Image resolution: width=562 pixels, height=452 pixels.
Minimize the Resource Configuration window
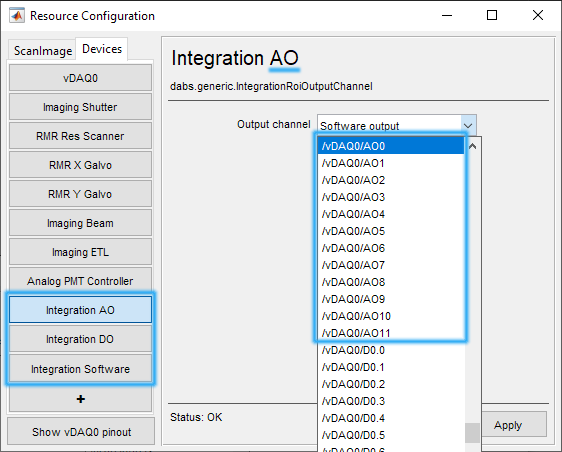(x=447, y=15)
